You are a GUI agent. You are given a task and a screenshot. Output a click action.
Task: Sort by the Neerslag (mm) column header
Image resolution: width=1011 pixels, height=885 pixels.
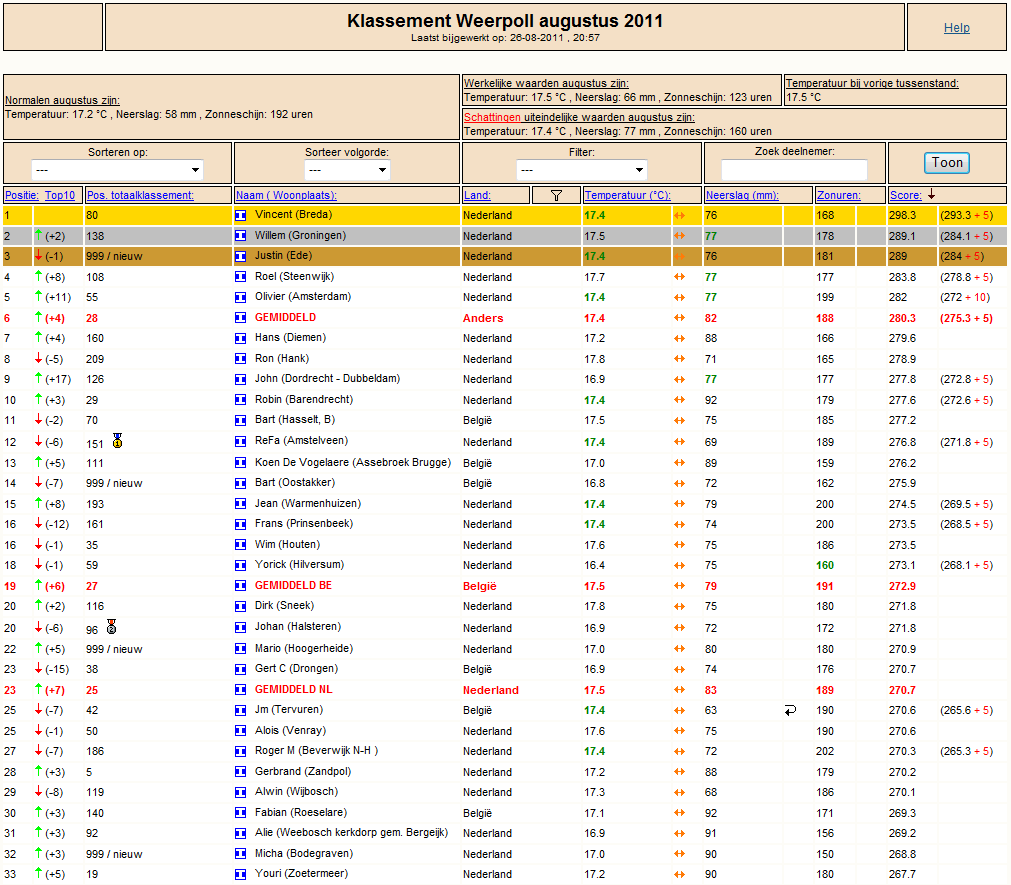(742, 195)
